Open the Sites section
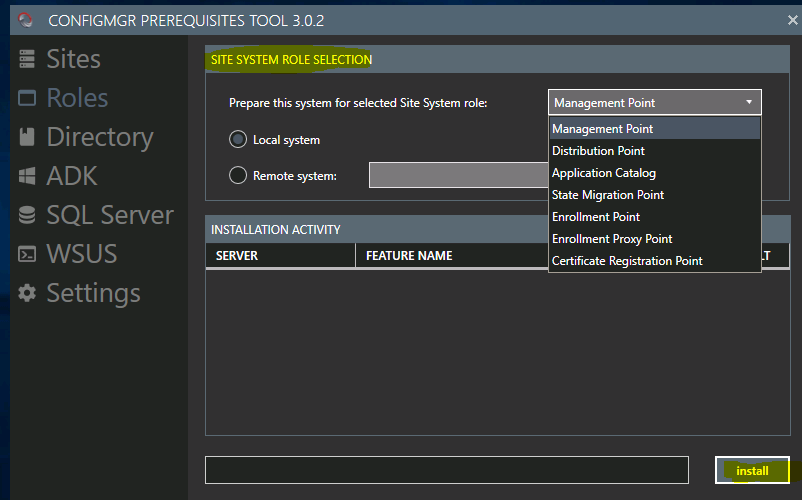This screenshot has width=802, height=500. [74, 59]
